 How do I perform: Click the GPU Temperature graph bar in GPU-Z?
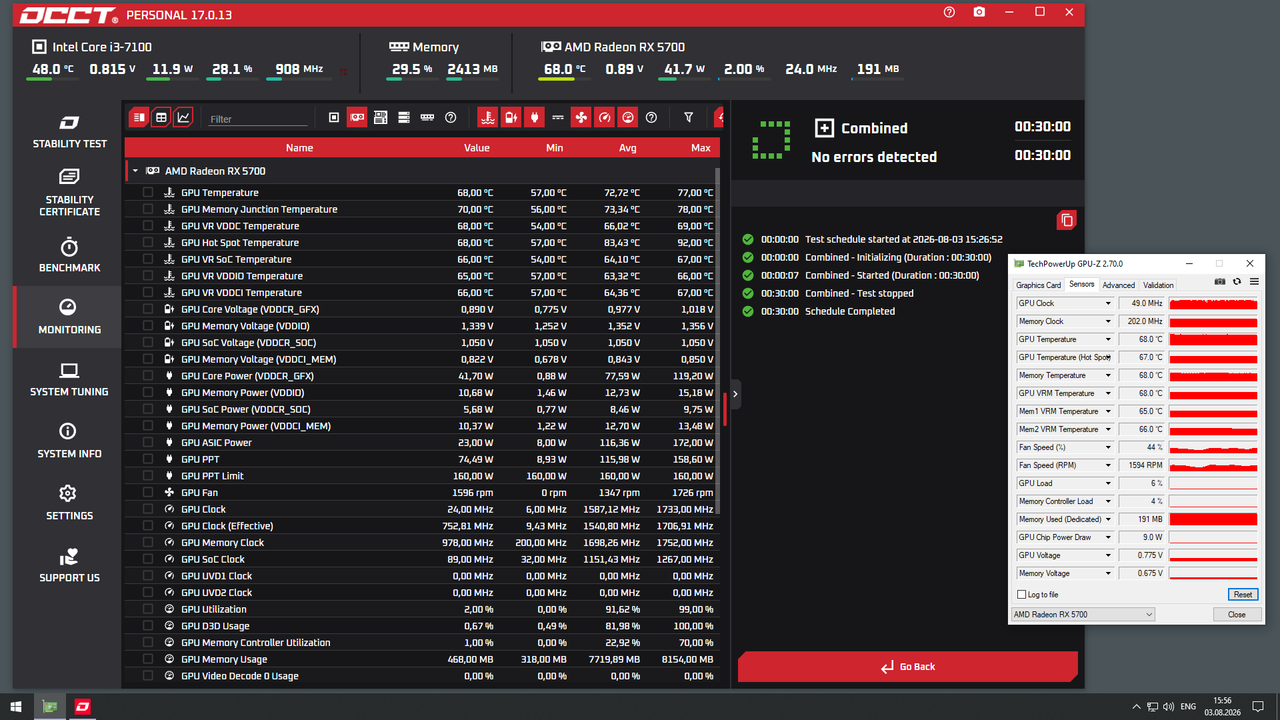pyautogui.click(x=1213, y=339)
